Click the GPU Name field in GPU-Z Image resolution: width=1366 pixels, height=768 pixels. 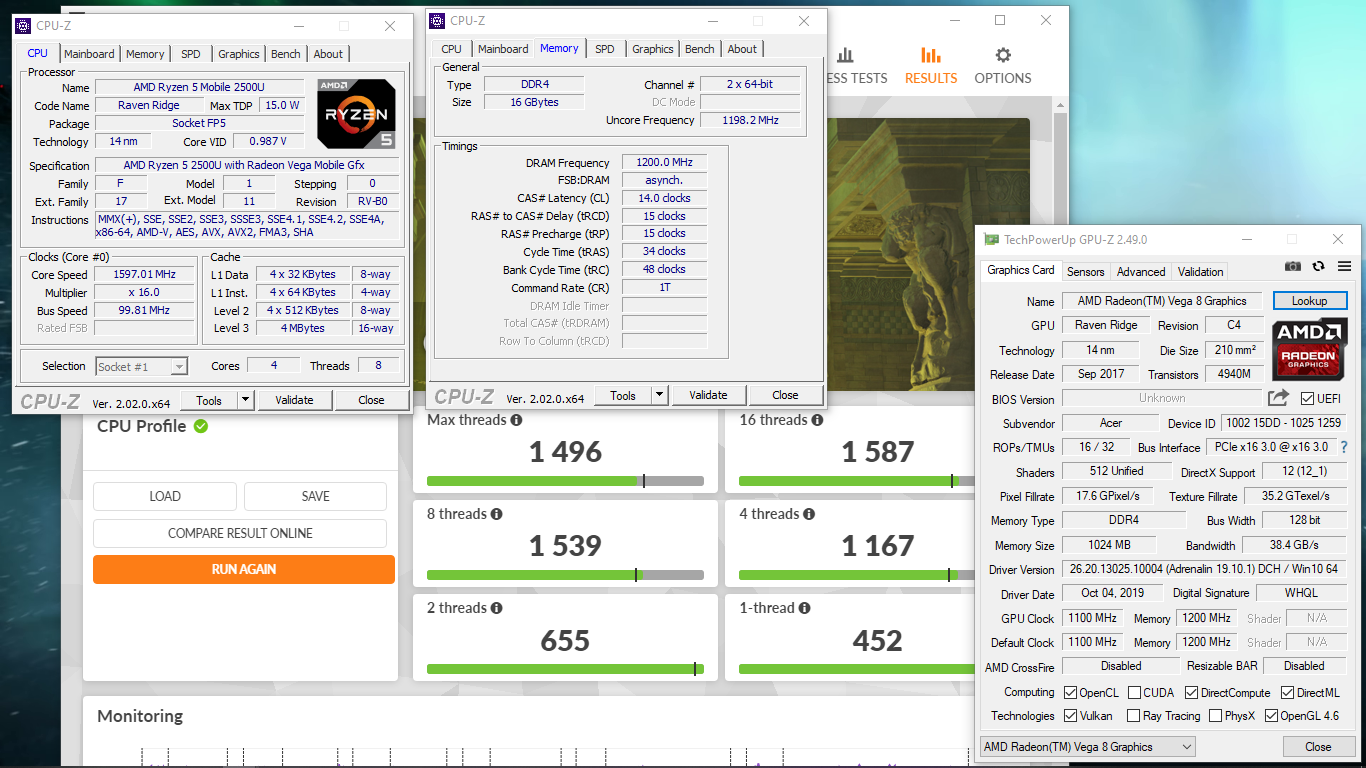[1162, 301]
